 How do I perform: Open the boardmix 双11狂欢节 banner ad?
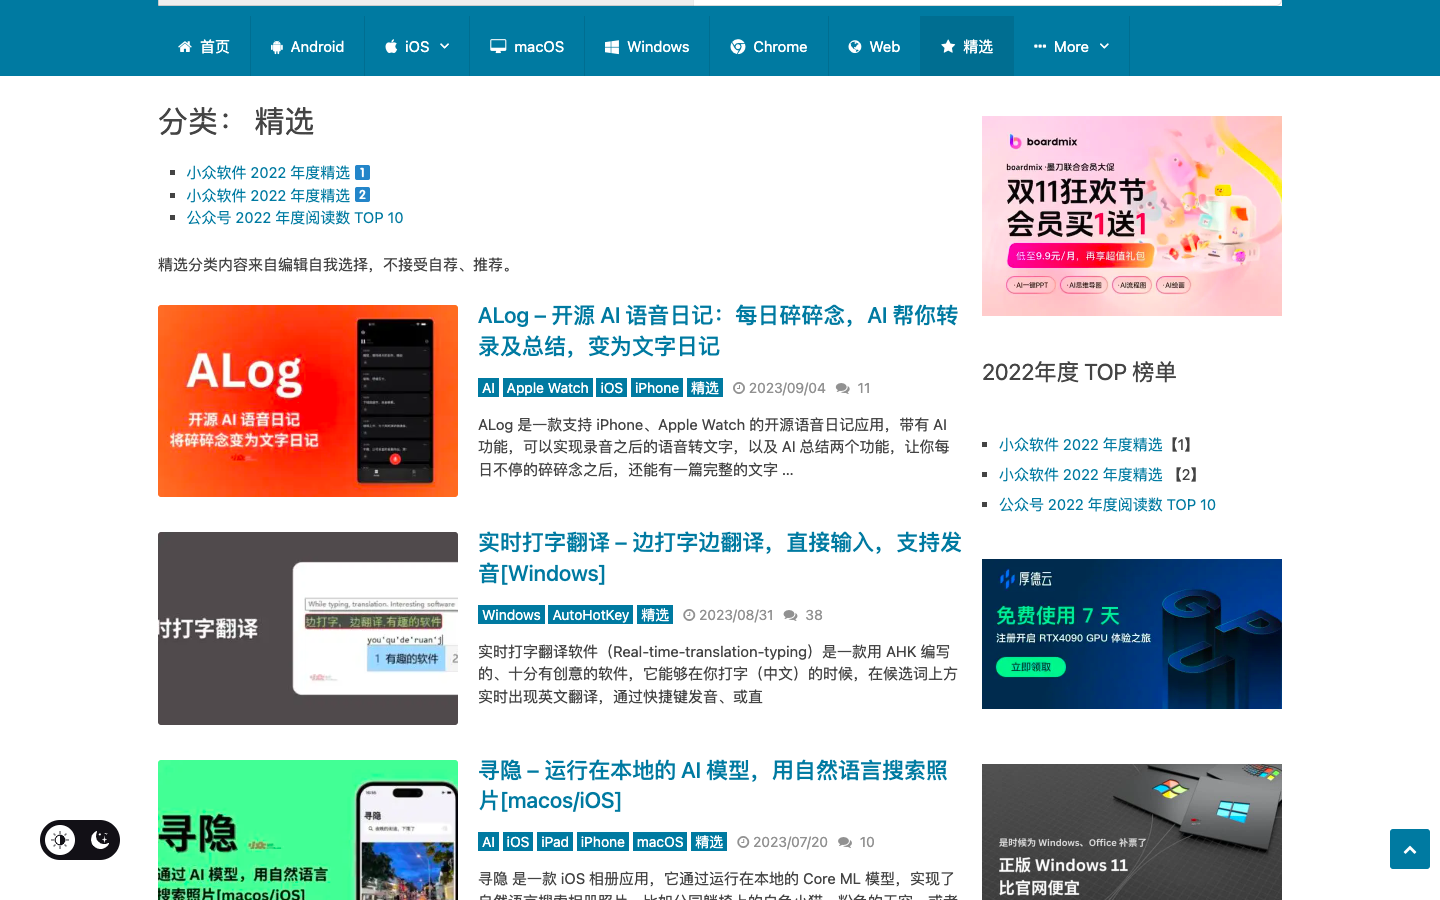[x=1132, y=216]
